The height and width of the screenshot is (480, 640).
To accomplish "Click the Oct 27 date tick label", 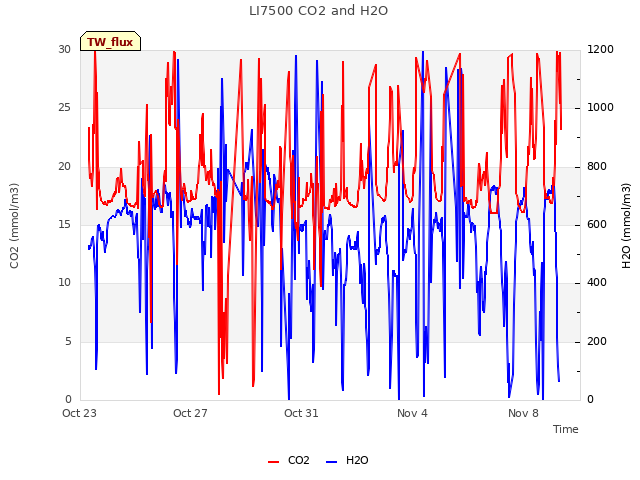I will click(x=190, y=413).
